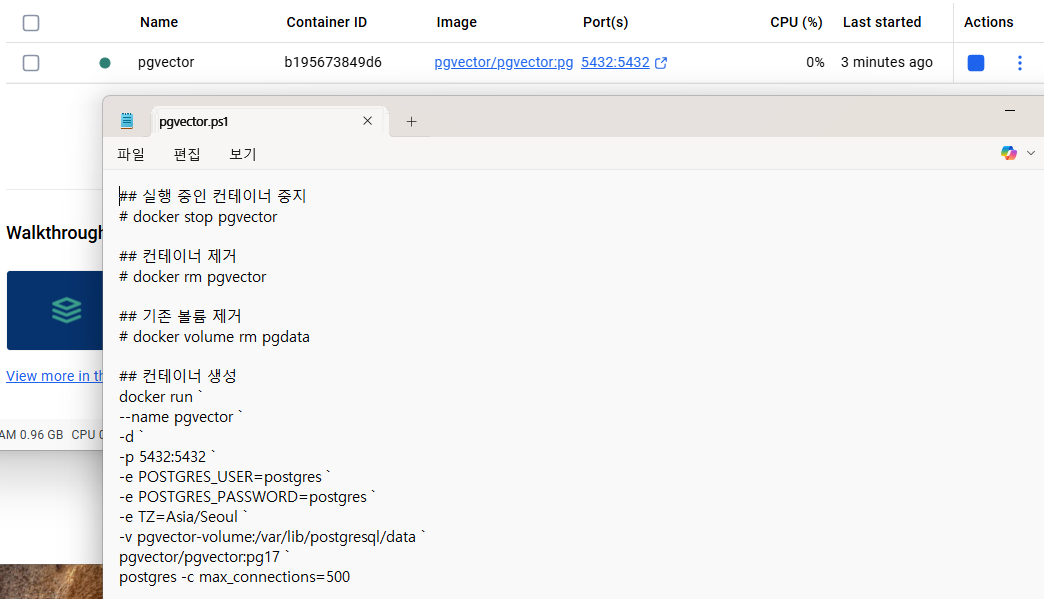Click container ID b195673849d6
Screen dimensions: 1044x599
(x=333, y=62)
